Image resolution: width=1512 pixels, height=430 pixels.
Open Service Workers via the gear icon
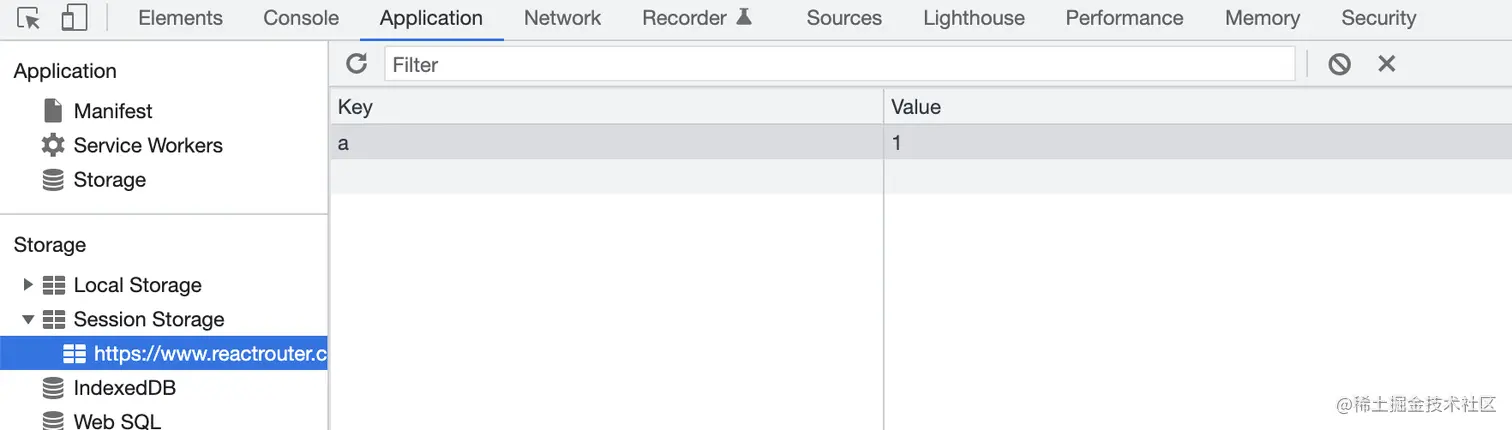point(53,145)
